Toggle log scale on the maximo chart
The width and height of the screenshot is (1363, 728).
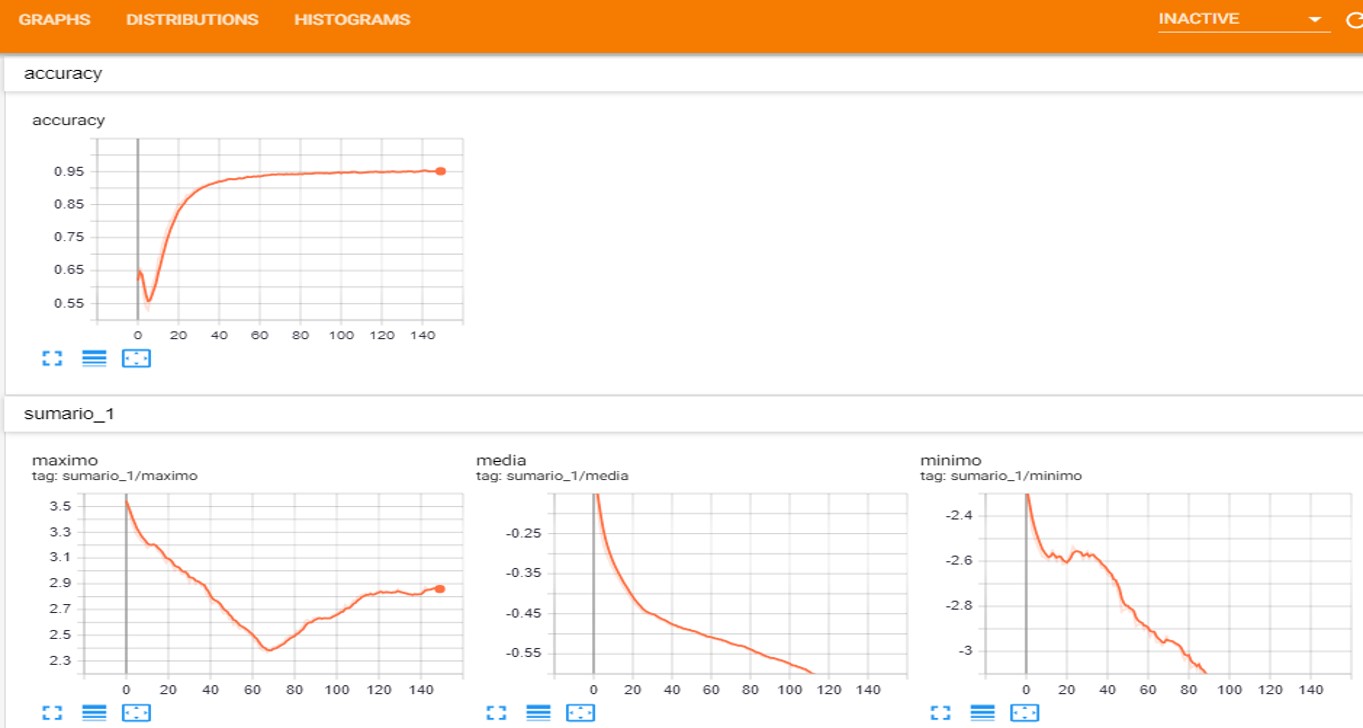pyautogui.click(x=95, y=712)
